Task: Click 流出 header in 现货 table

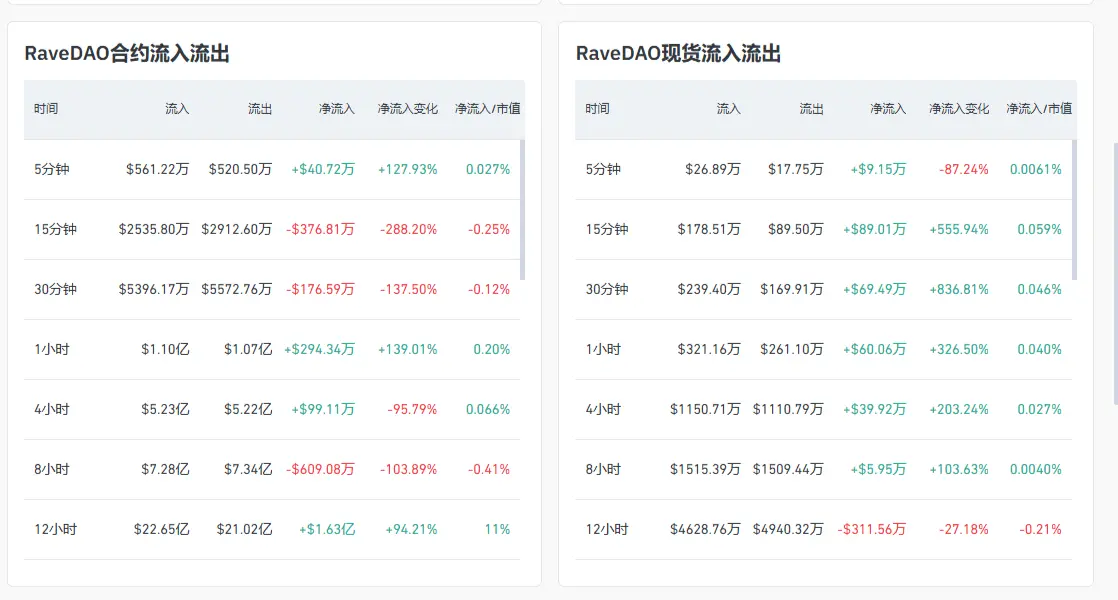Action: click(x=811, y=108)
